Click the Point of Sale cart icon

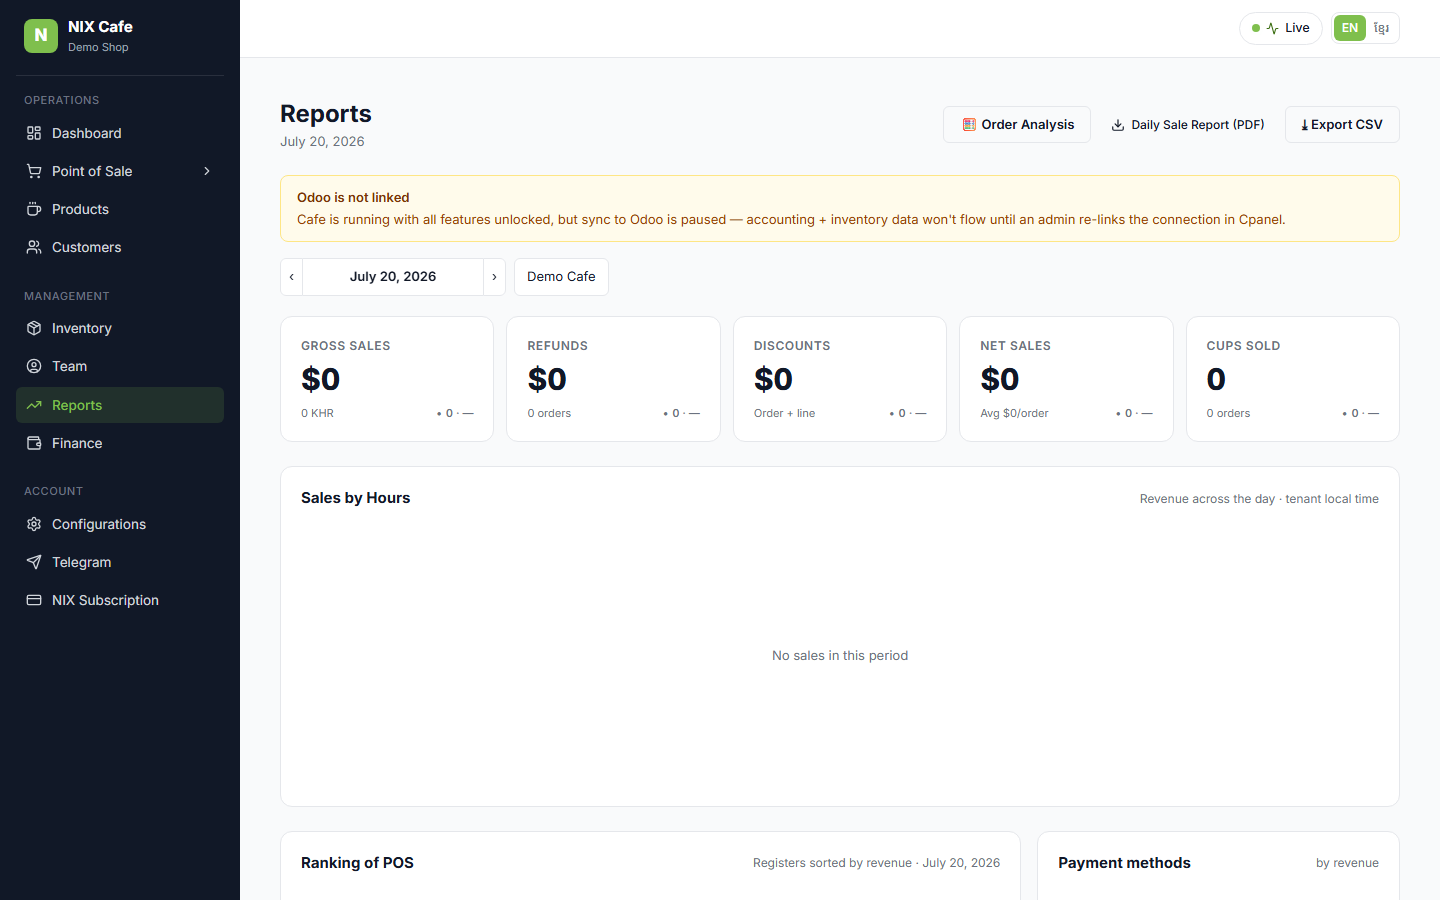(x=34, y=171)
